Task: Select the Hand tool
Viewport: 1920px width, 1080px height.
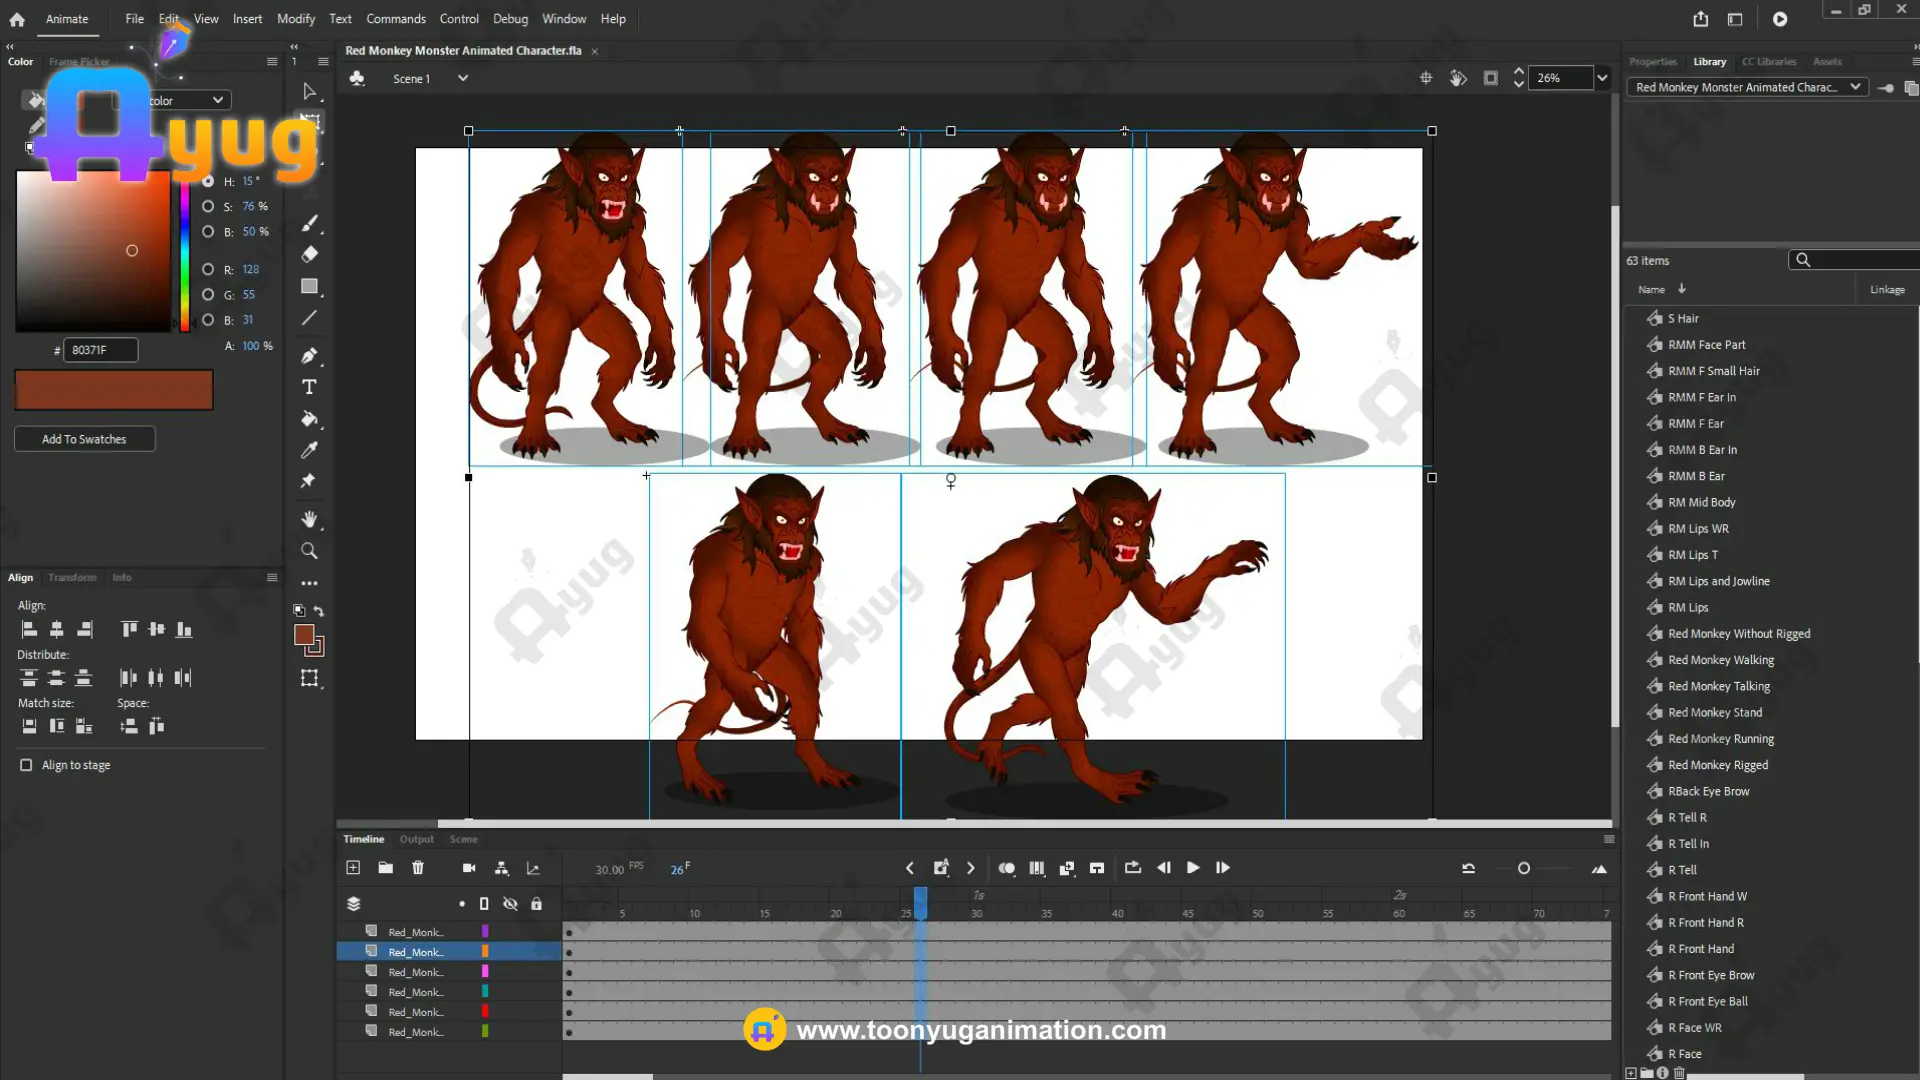Action: 309,519
